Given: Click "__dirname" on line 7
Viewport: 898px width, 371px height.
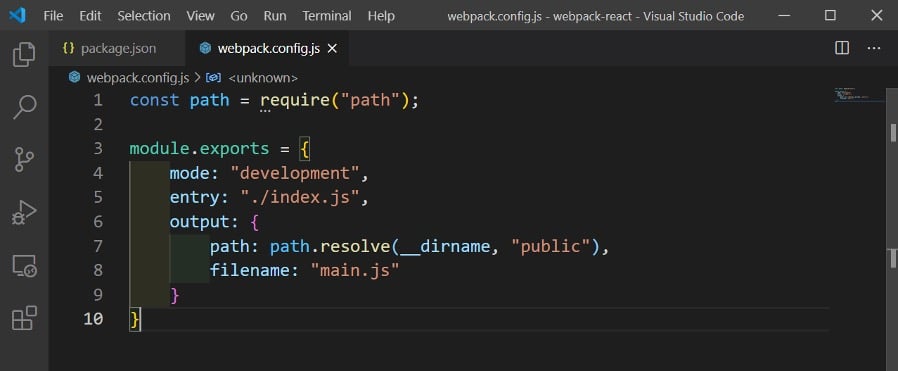Looking at the screenshot, I should point(444,247).
